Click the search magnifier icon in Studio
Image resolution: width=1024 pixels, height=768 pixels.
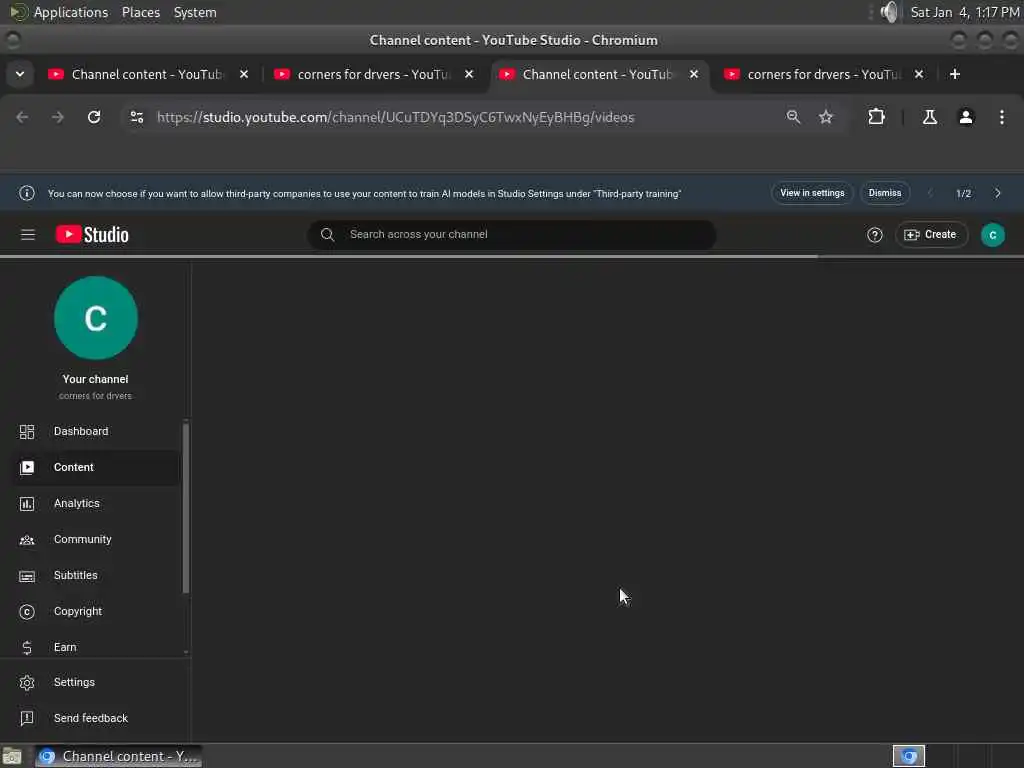click(x=328, y=234)
